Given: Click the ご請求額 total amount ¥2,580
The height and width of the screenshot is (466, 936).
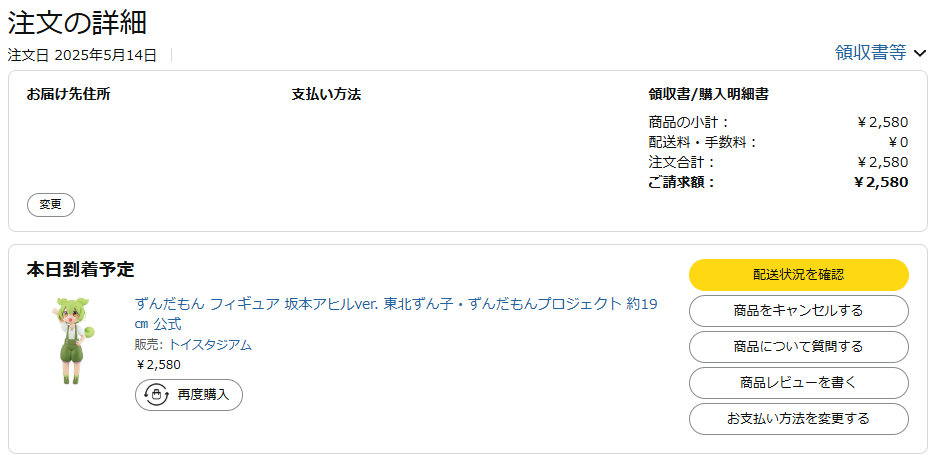Looking at the screenshot, I should (881, 182).
